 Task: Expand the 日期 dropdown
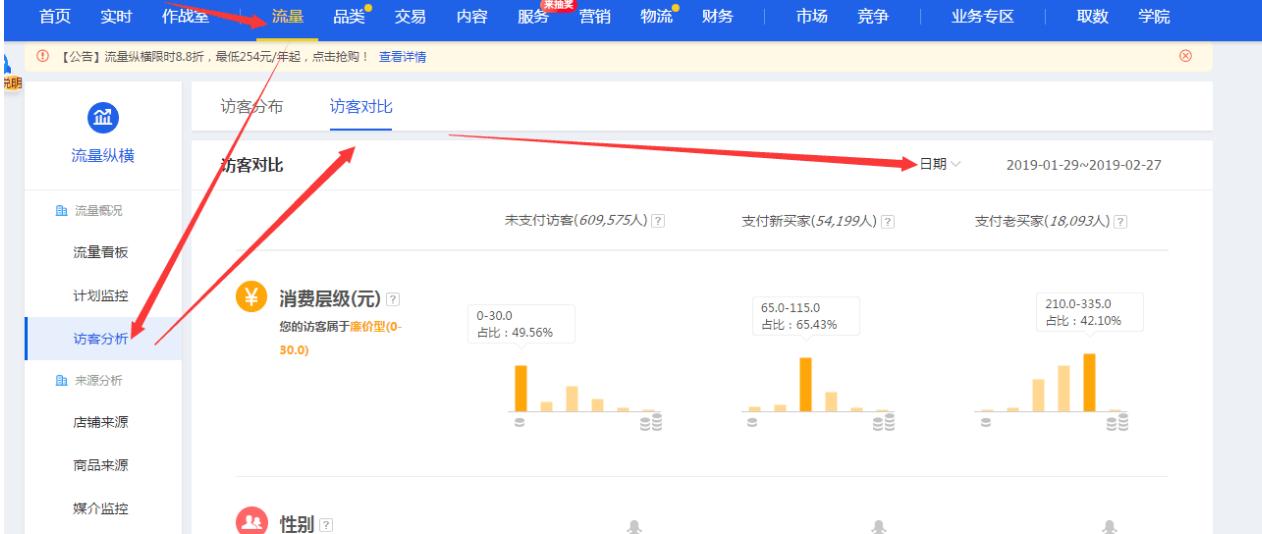[940, 165]
